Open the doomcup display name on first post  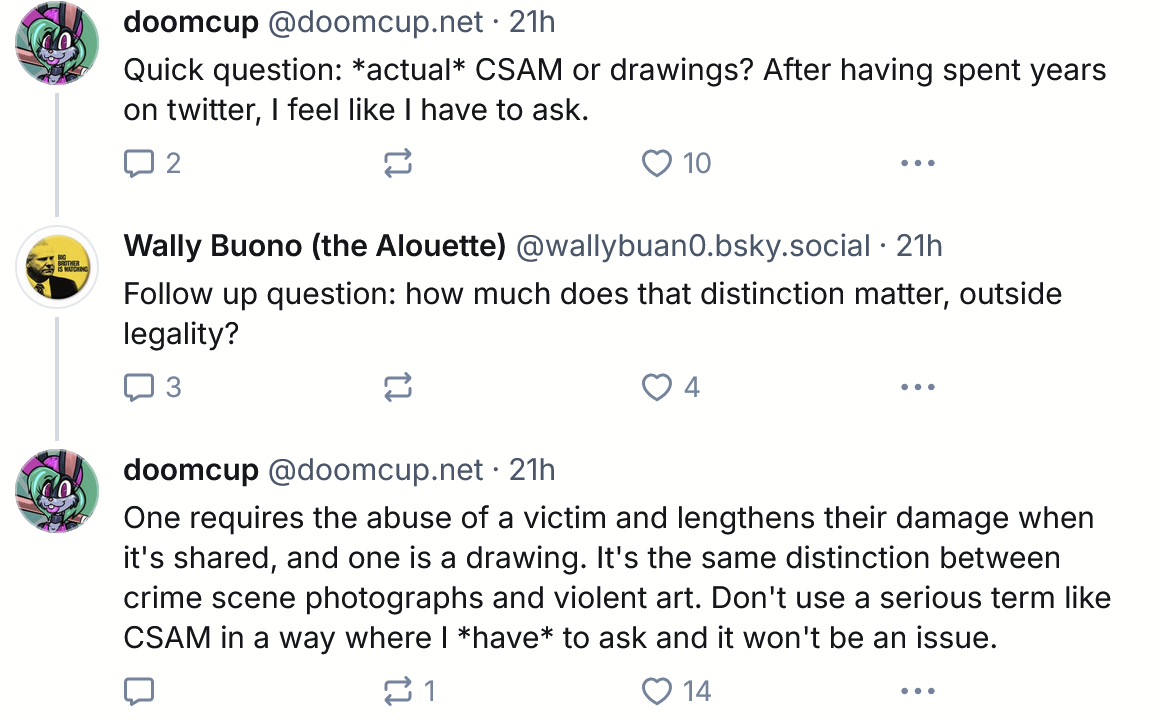click(190, 20)
